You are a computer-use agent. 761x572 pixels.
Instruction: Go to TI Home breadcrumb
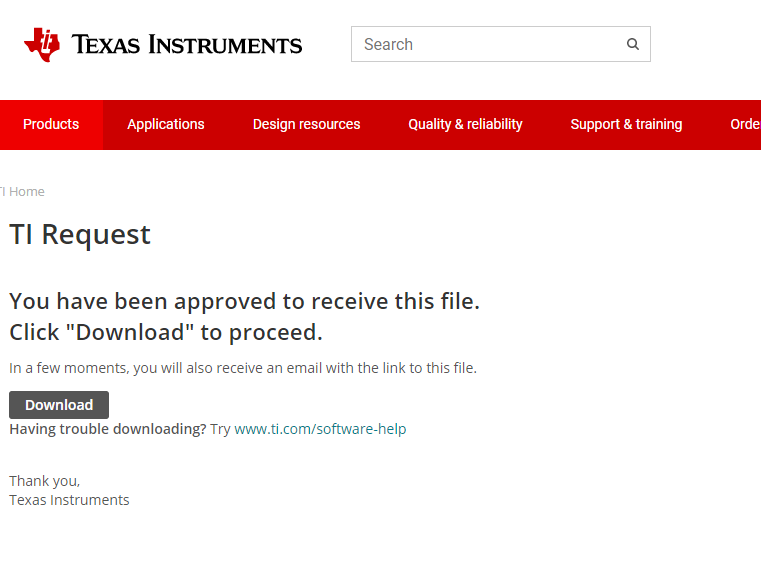click(x=22, y=192)
